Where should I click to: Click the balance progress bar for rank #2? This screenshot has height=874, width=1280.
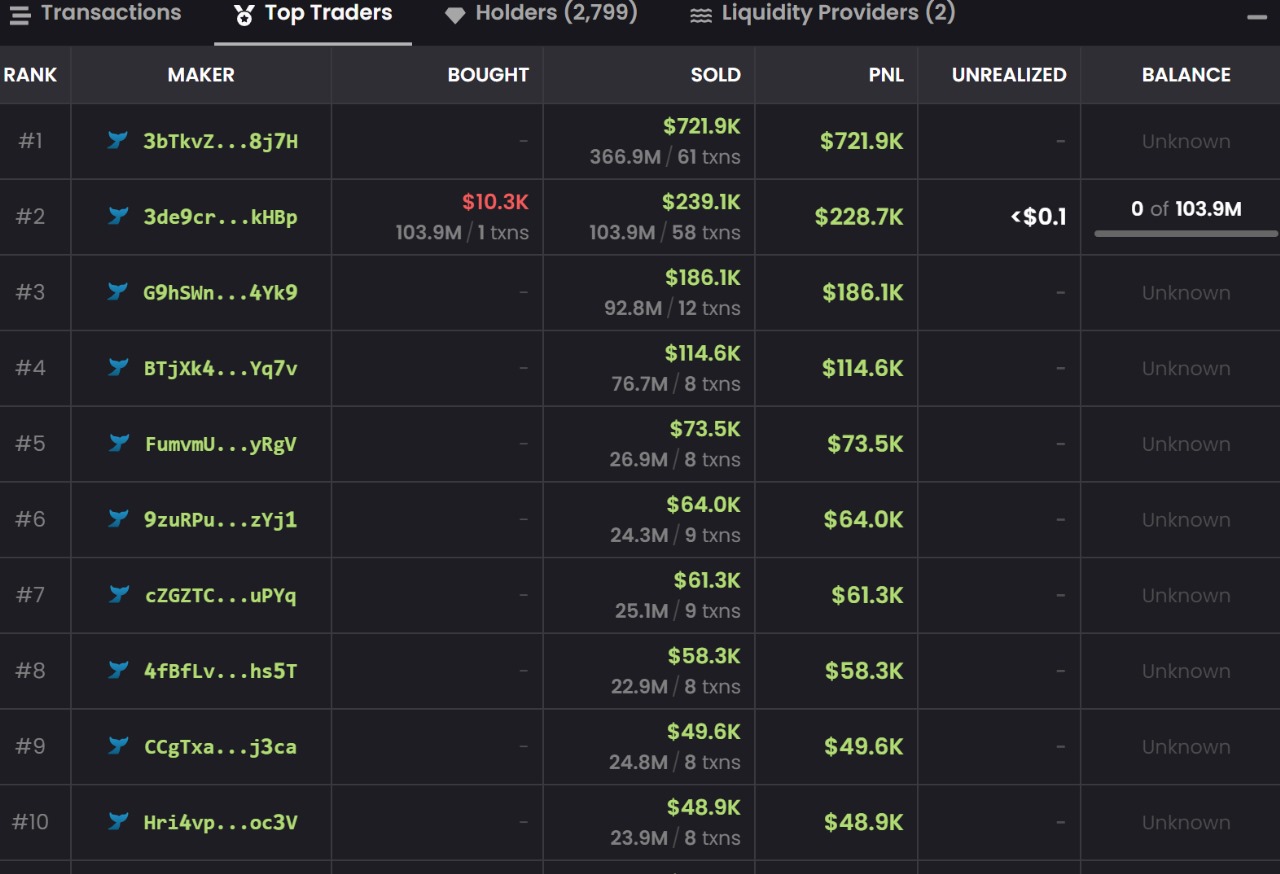1186,234
